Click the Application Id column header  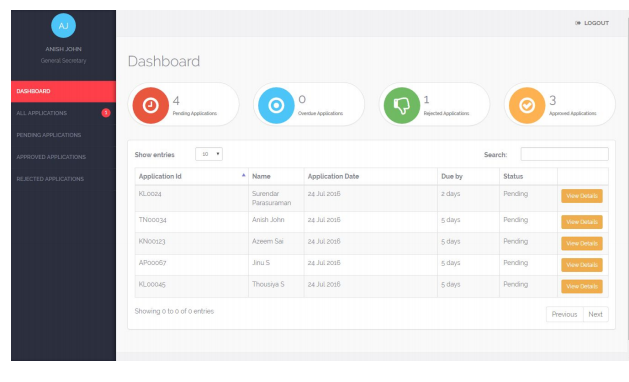(192, 176)
